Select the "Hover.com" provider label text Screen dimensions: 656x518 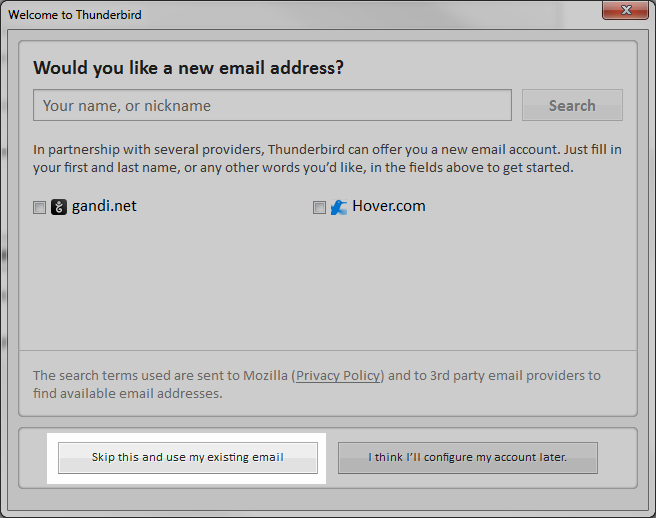[388, 206]
